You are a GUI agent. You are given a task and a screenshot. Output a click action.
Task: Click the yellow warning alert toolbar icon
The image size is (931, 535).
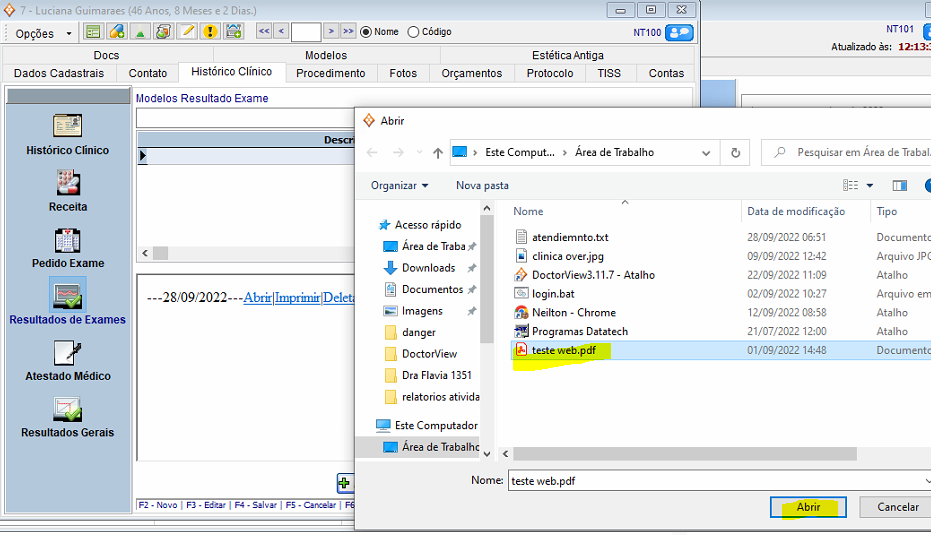coord(210,32)
